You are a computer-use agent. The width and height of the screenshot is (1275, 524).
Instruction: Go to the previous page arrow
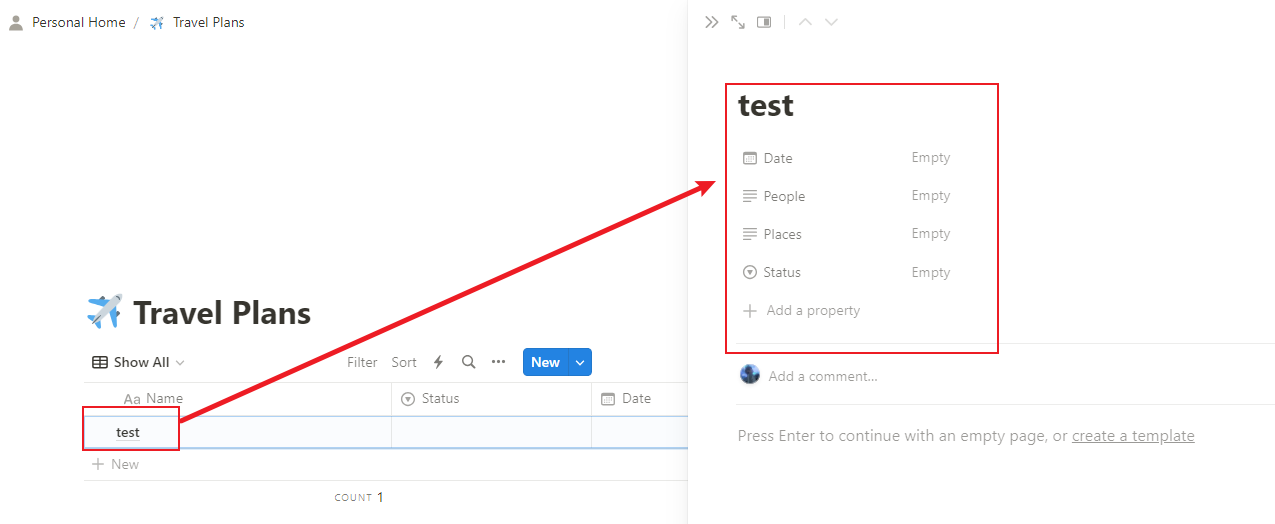tap(805, 22)
